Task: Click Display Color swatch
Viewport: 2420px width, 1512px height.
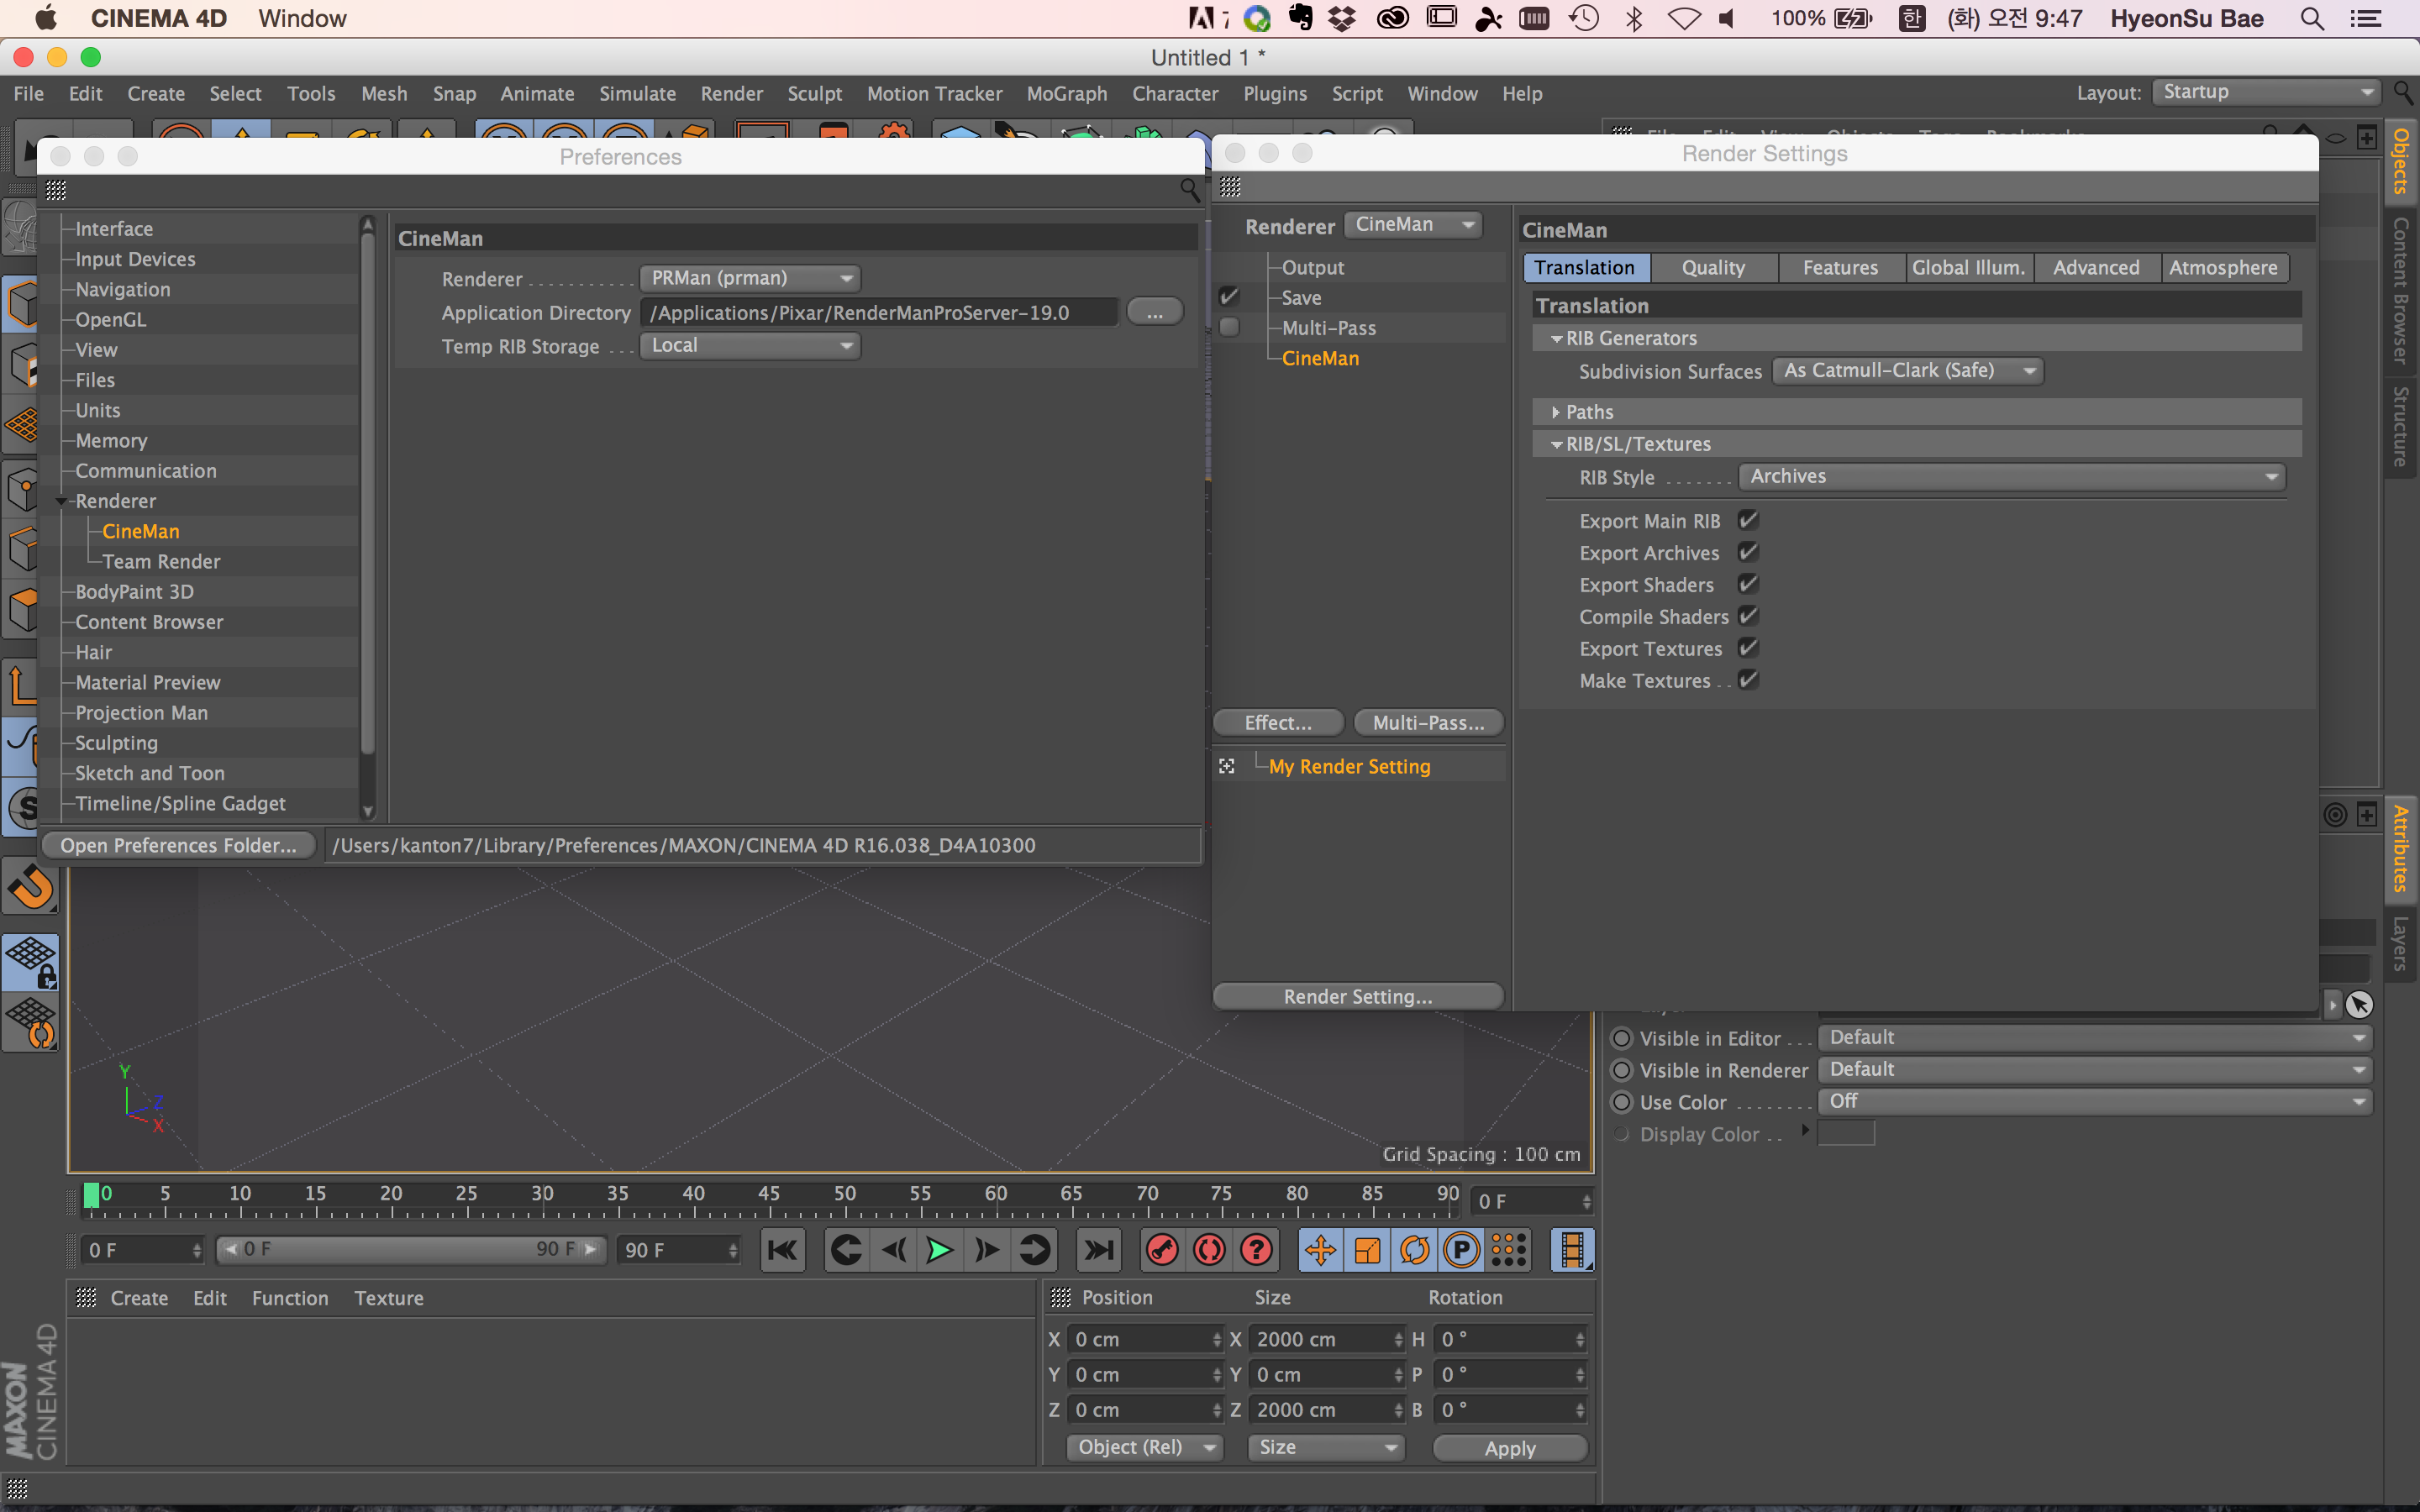Action: coord(1845,1133)
